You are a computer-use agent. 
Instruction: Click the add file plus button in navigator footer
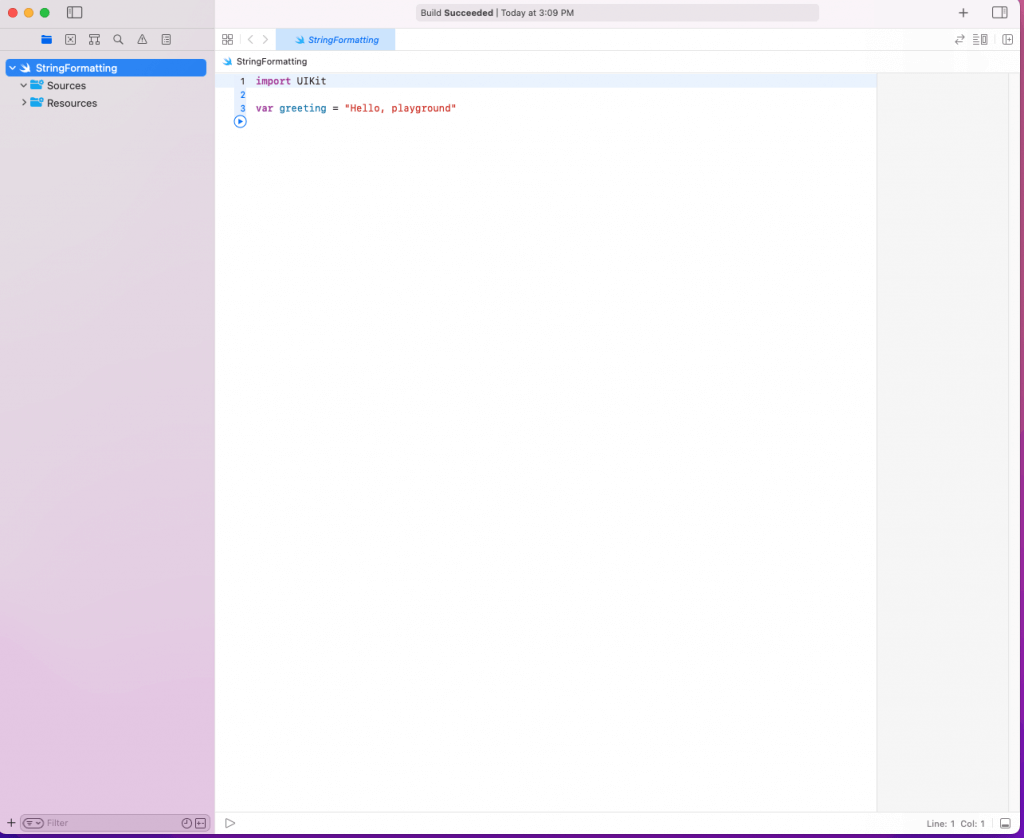[x=11, y=823]
